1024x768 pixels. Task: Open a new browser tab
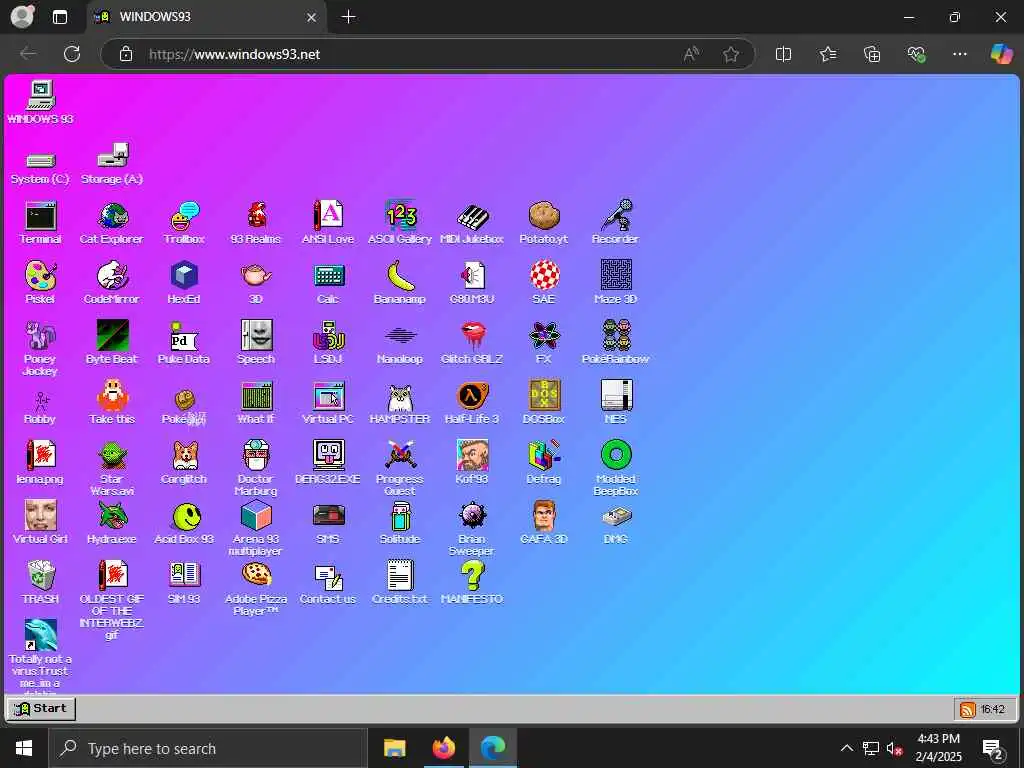pos(349,17)
